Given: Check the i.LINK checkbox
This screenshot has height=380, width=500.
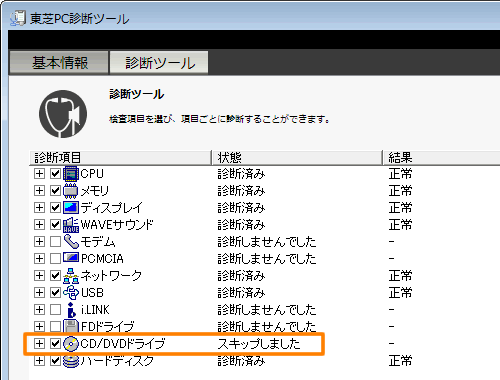Looking at the screenshot, I should pos(55,310).
